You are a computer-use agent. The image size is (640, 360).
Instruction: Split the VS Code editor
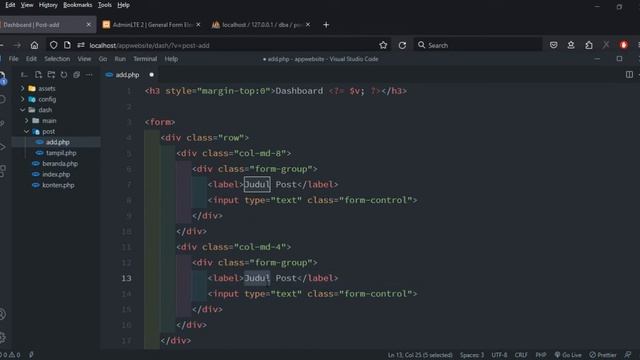tap(629, 75)
